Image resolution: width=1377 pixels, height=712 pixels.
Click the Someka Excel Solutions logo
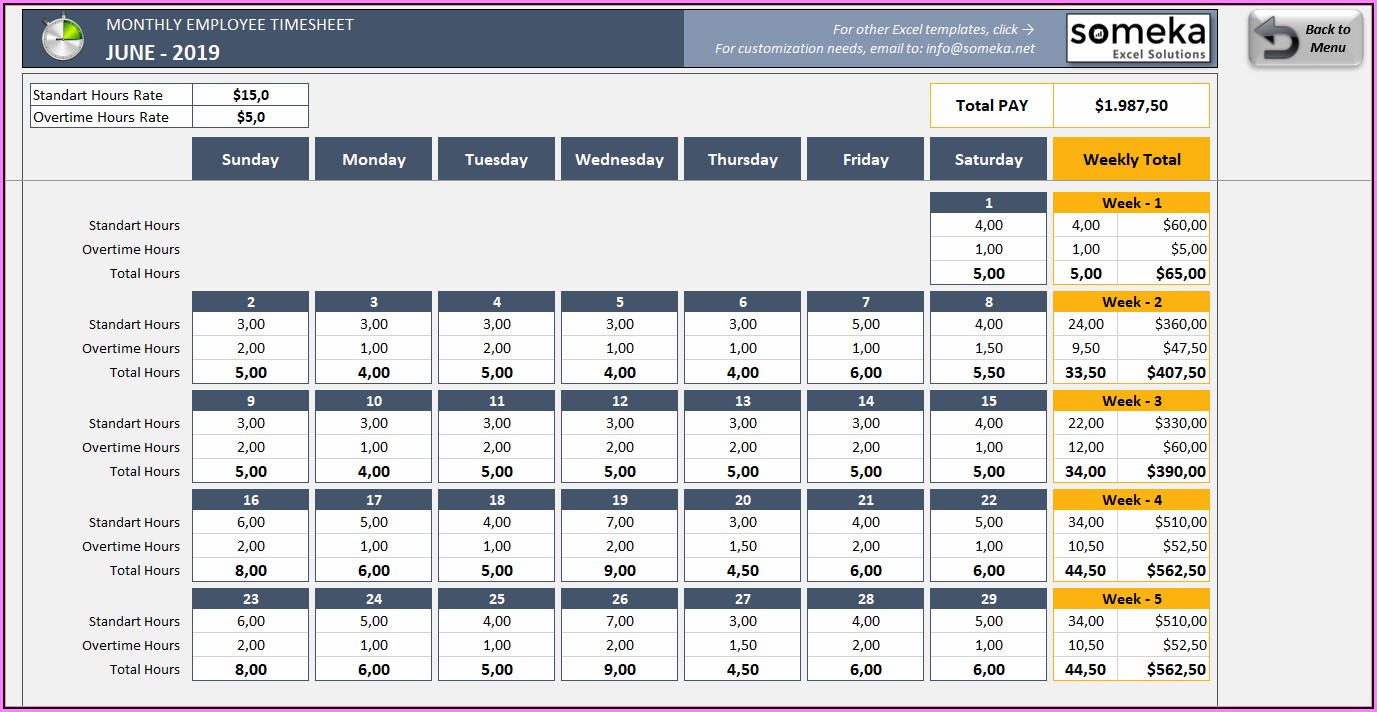tap(1138, 38)
